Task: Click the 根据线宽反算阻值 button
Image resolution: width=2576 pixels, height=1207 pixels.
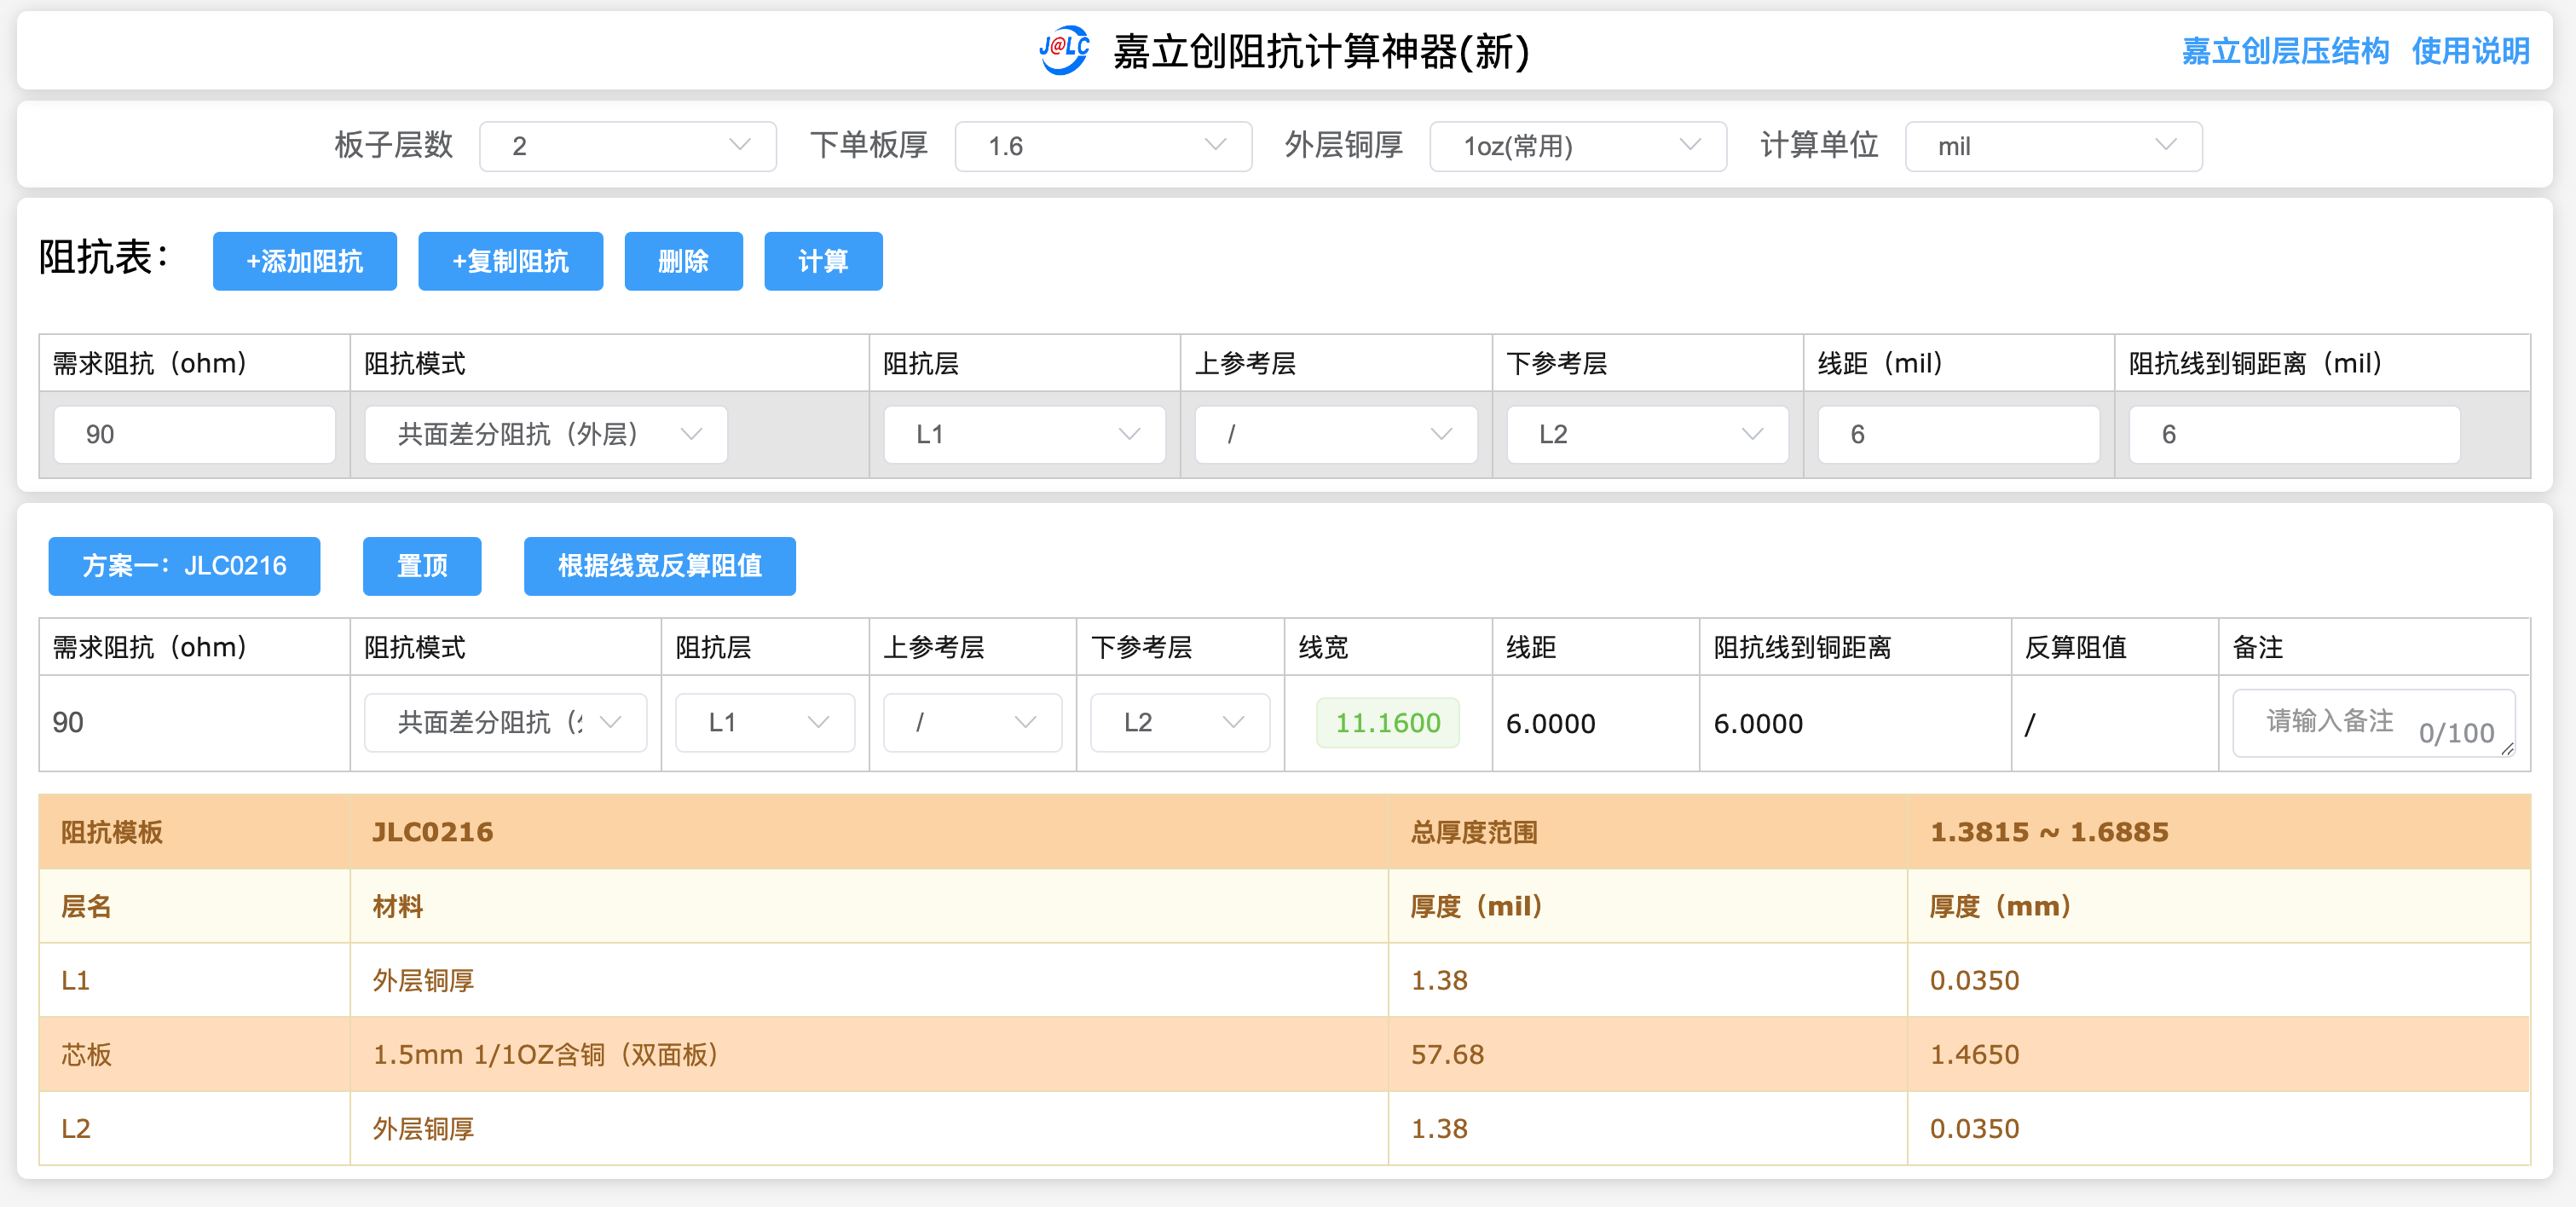Action: pos(660,566)
